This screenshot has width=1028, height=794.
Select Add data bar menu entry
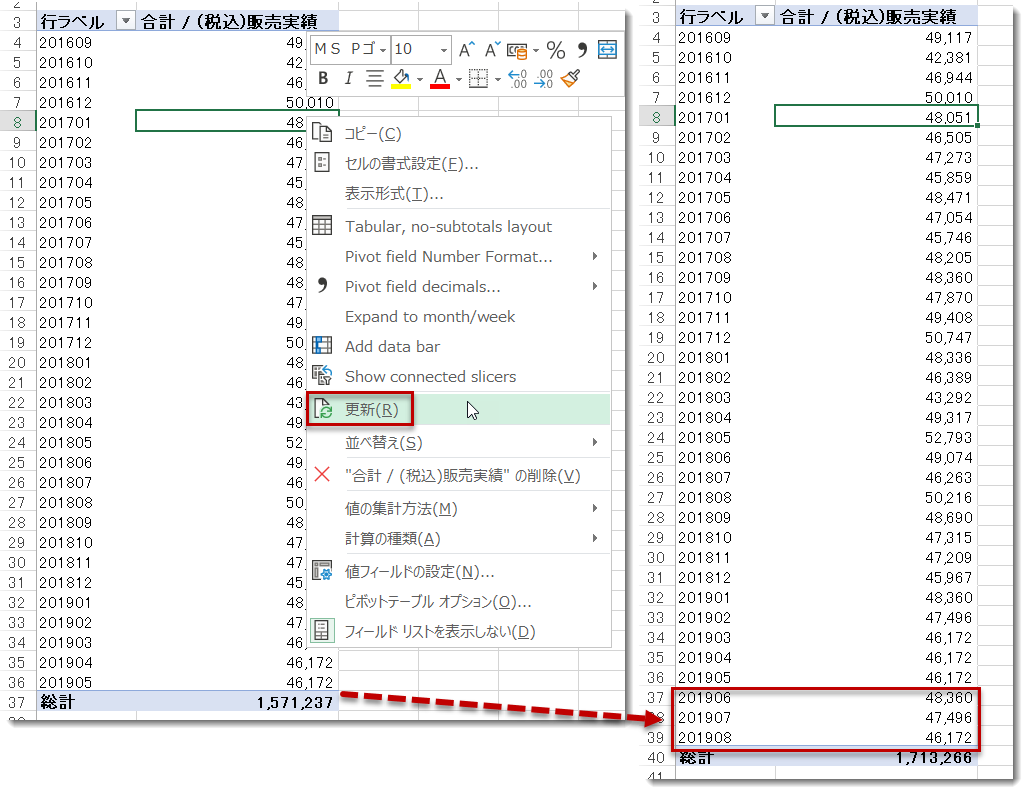(x=459, y=346)
